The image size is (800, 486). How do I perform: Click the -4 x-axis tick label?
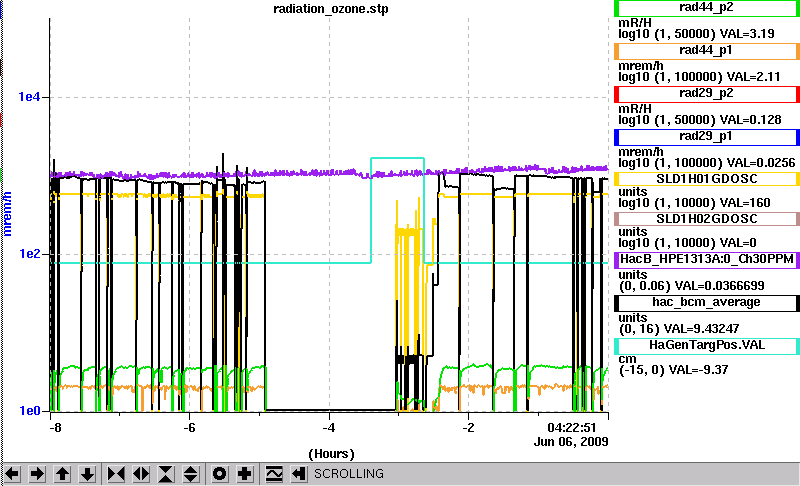point(329,427)
